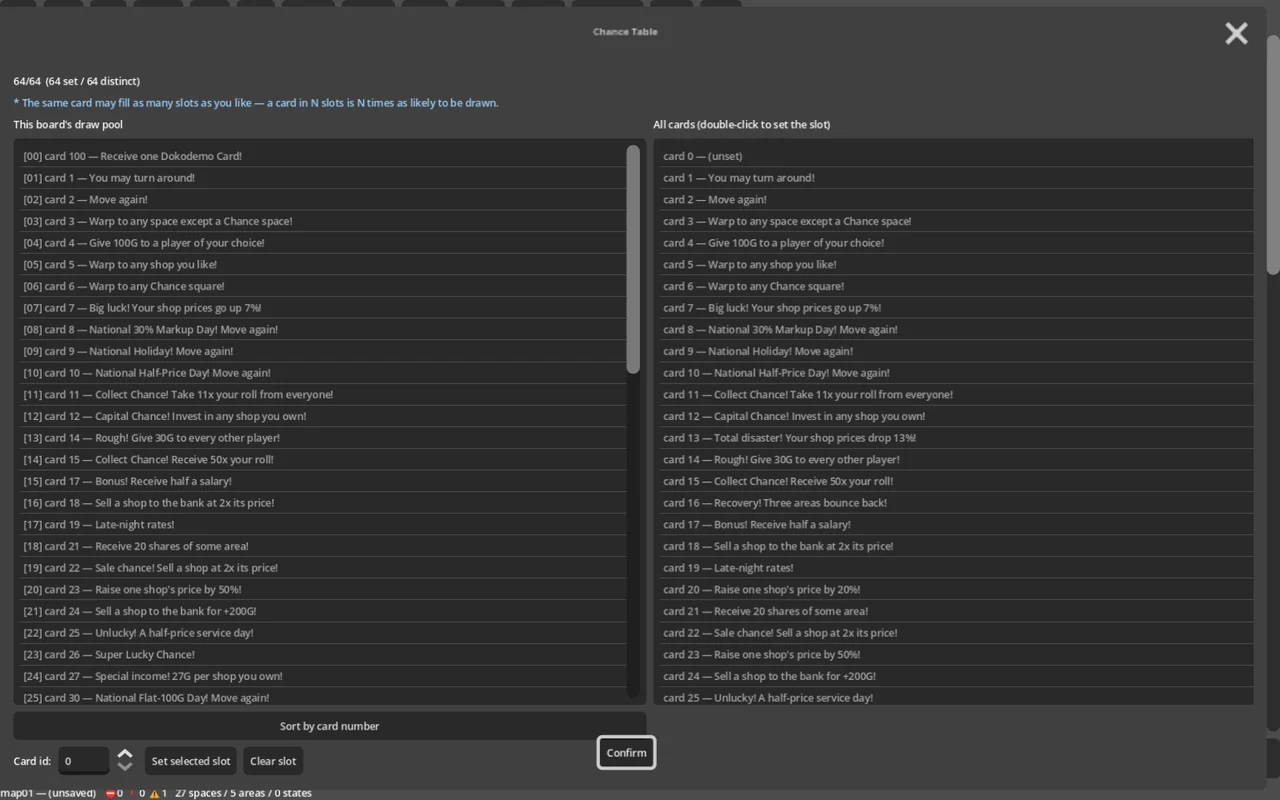Select card 12 Capital Chance in All cards
The width and height of the screenshot is (1280, 800).
point(955,416)
